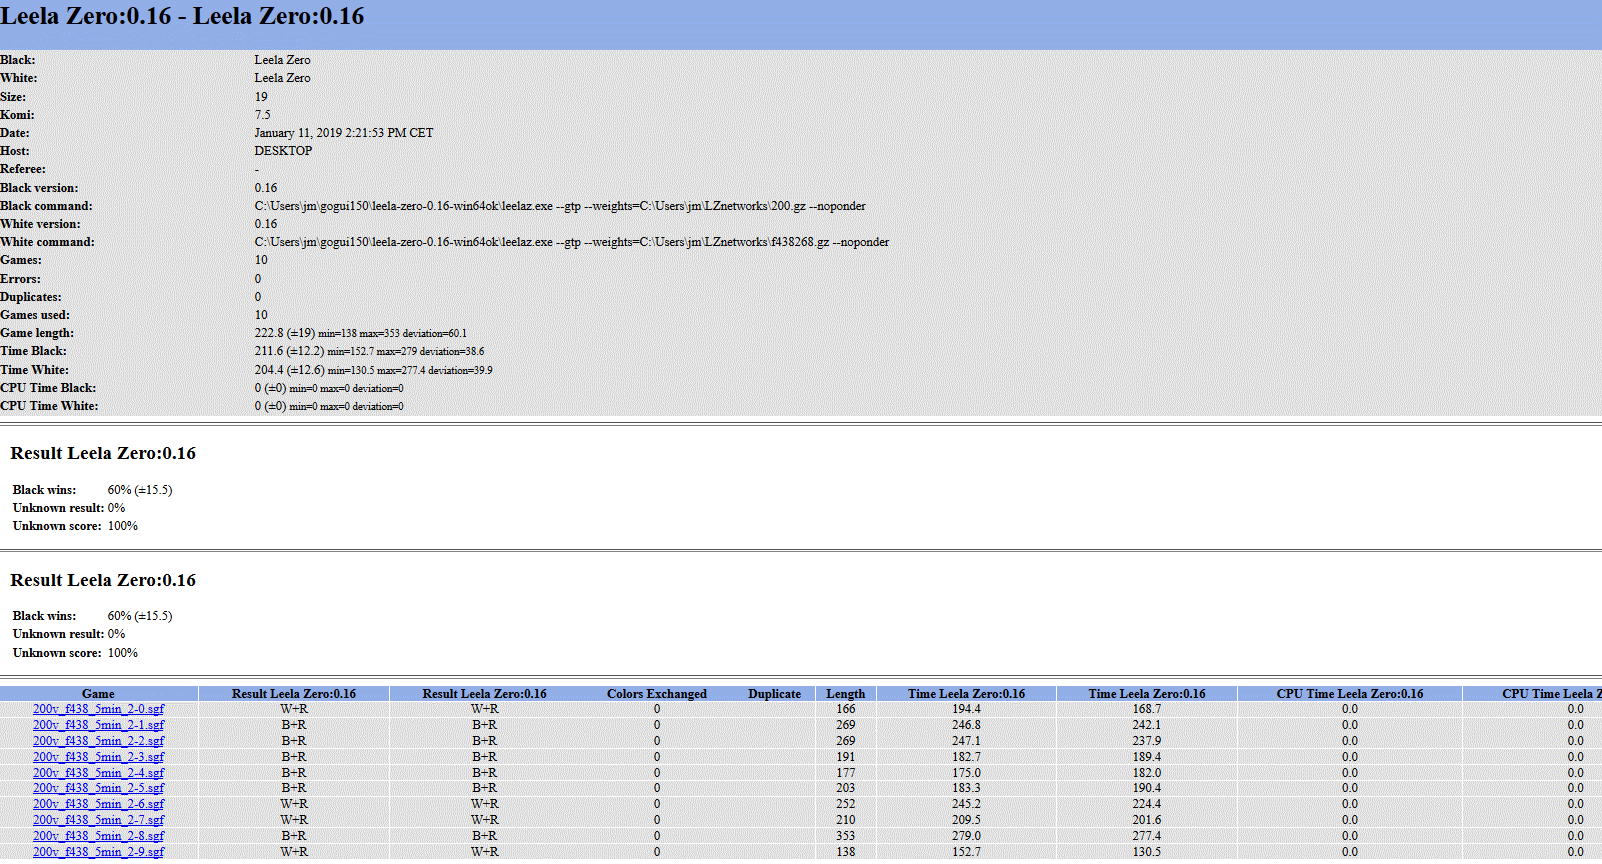
Task: Open the 200v_f438_5min_2-1.sgf game link
Action: click(x=98, y=725)
